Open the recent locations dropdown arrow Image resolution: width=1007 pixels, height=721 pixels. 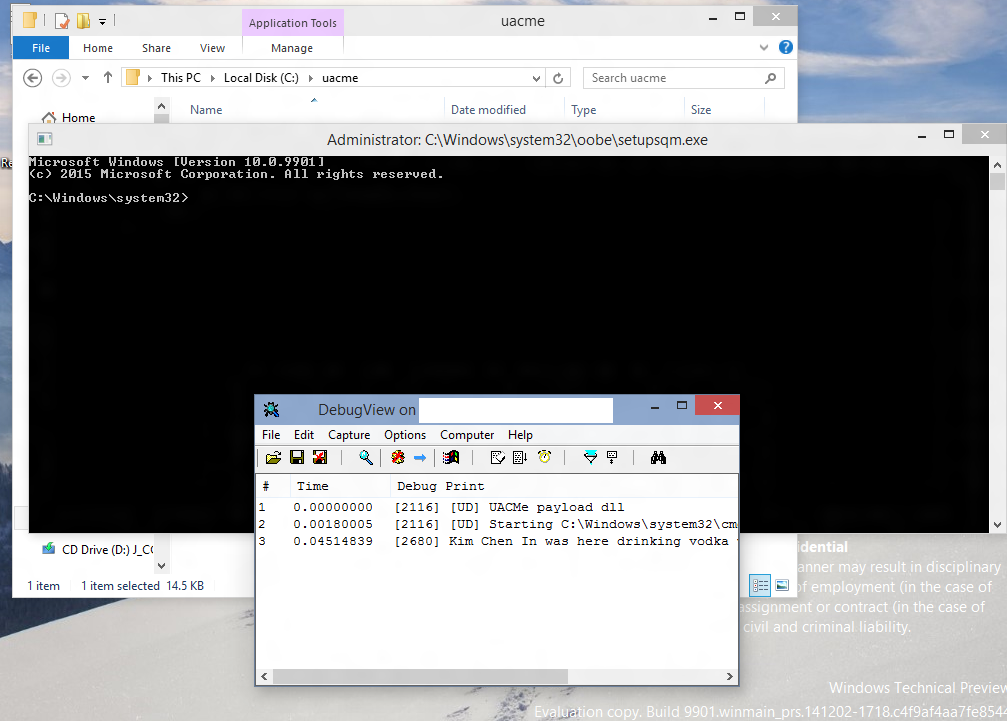click(x=85, y=78)
